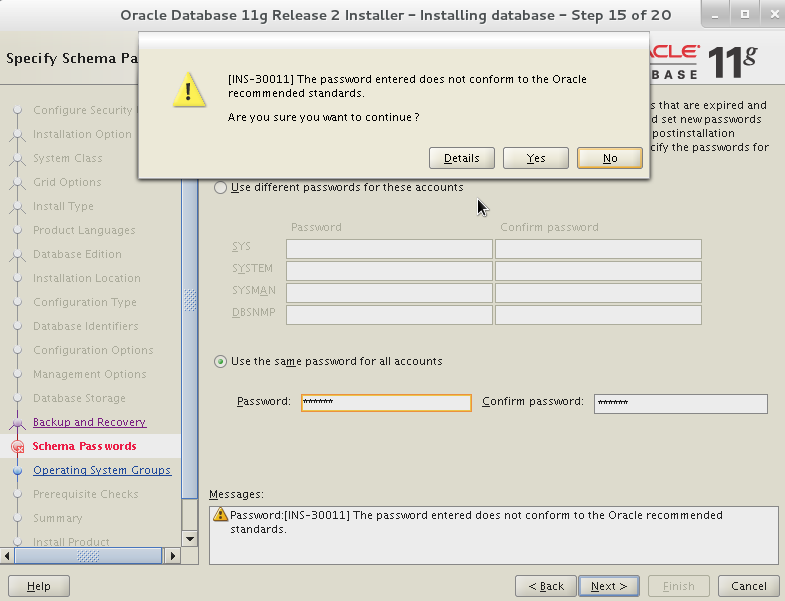Click the INS-30011 message in Messages box
The height and width of the screenshot is (601, 785).
coord(476,522)
